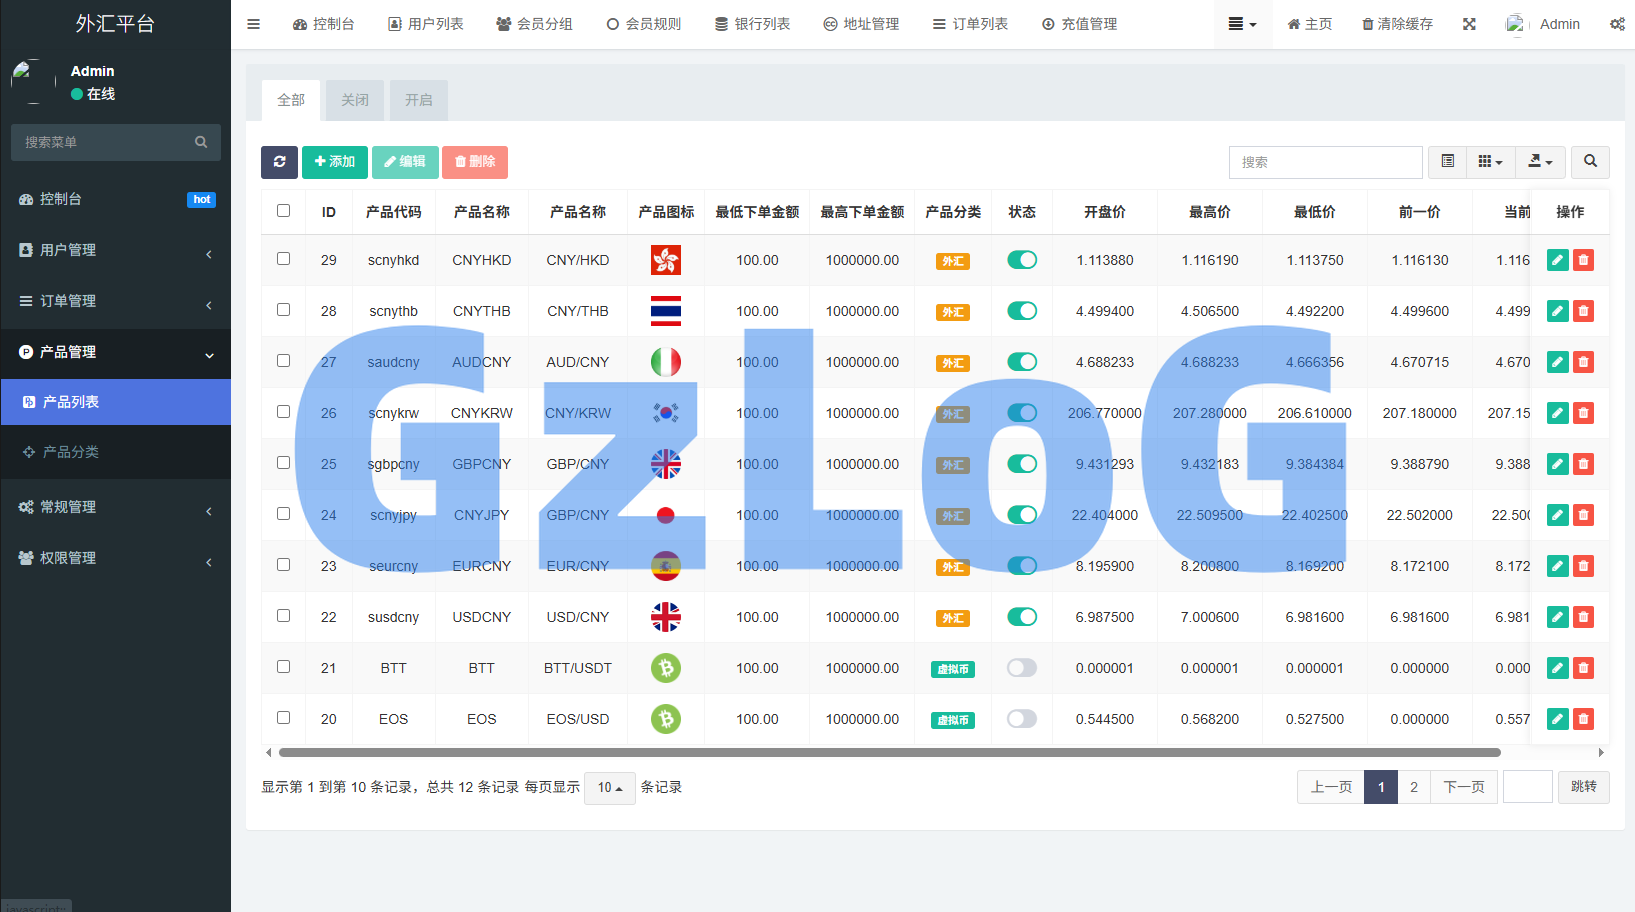Image resolution: width=1635 pixels, height=912 pixels.
Task: Select all rows with header checkbox
Action: (x=284, y=211)
